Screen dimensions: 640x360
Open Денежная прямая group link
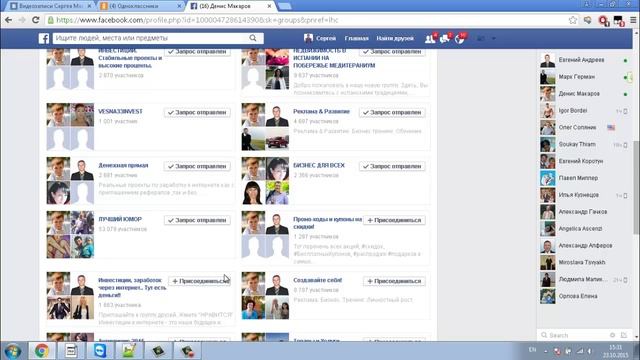[x=123, y=165]
